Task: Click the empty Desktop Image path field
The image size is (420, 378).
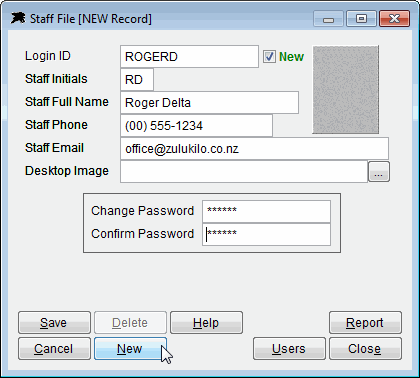Action: [x=244, y=172]
